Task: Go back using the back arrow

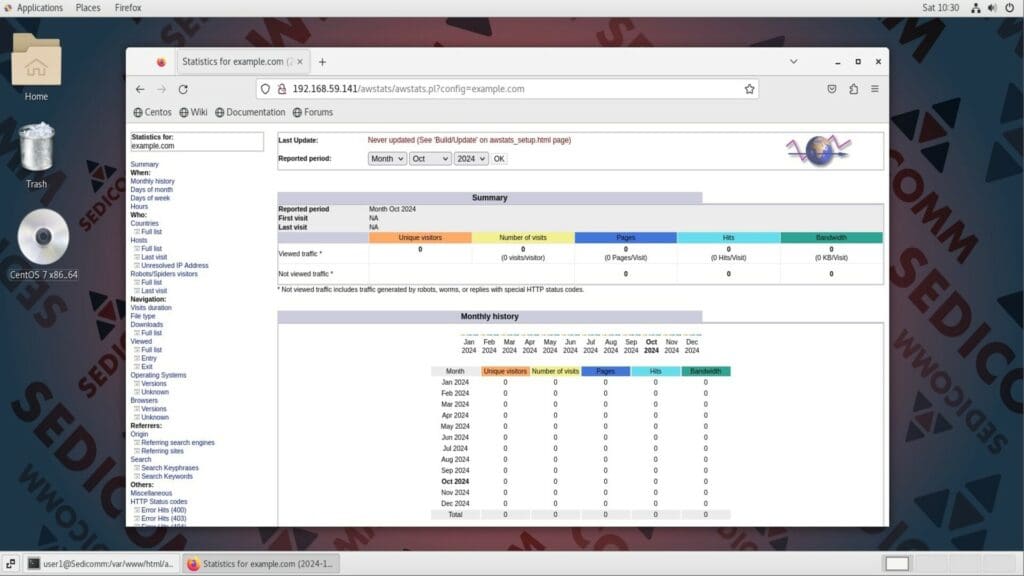Action: 140,88
